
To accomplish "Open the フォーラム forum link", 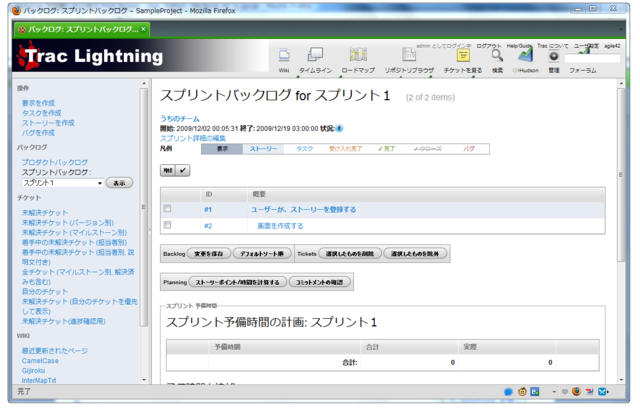I will (583, 70).
